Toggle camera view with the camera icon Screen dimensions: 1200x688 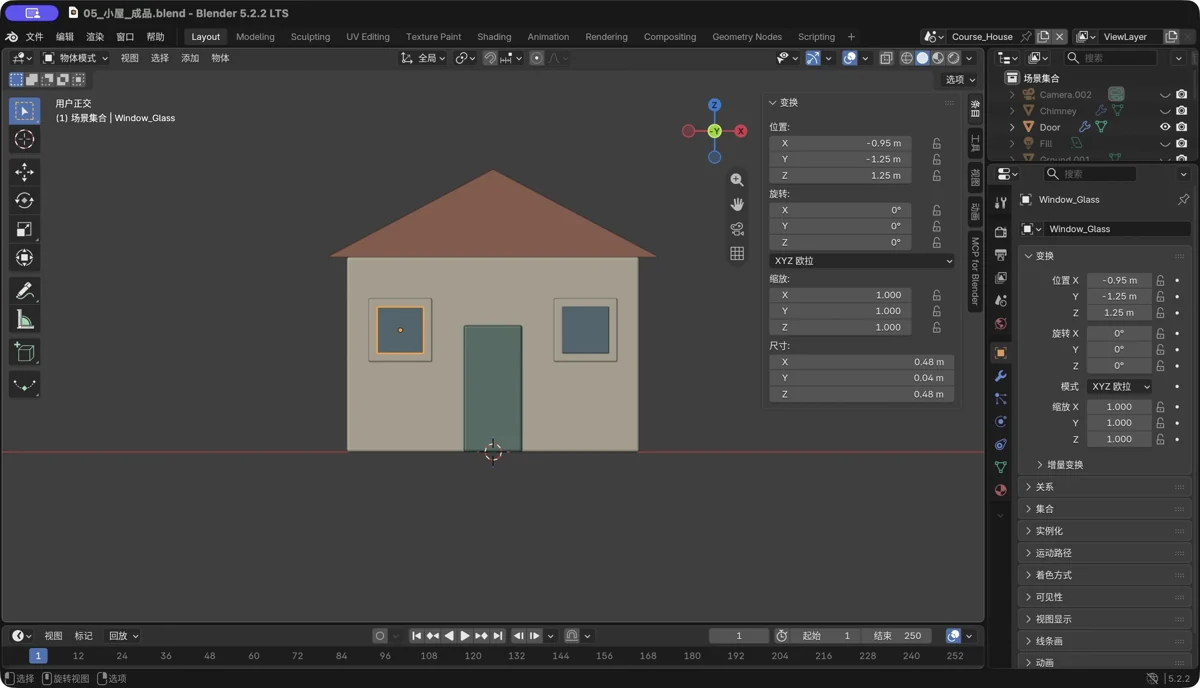(x=737, y=229)
